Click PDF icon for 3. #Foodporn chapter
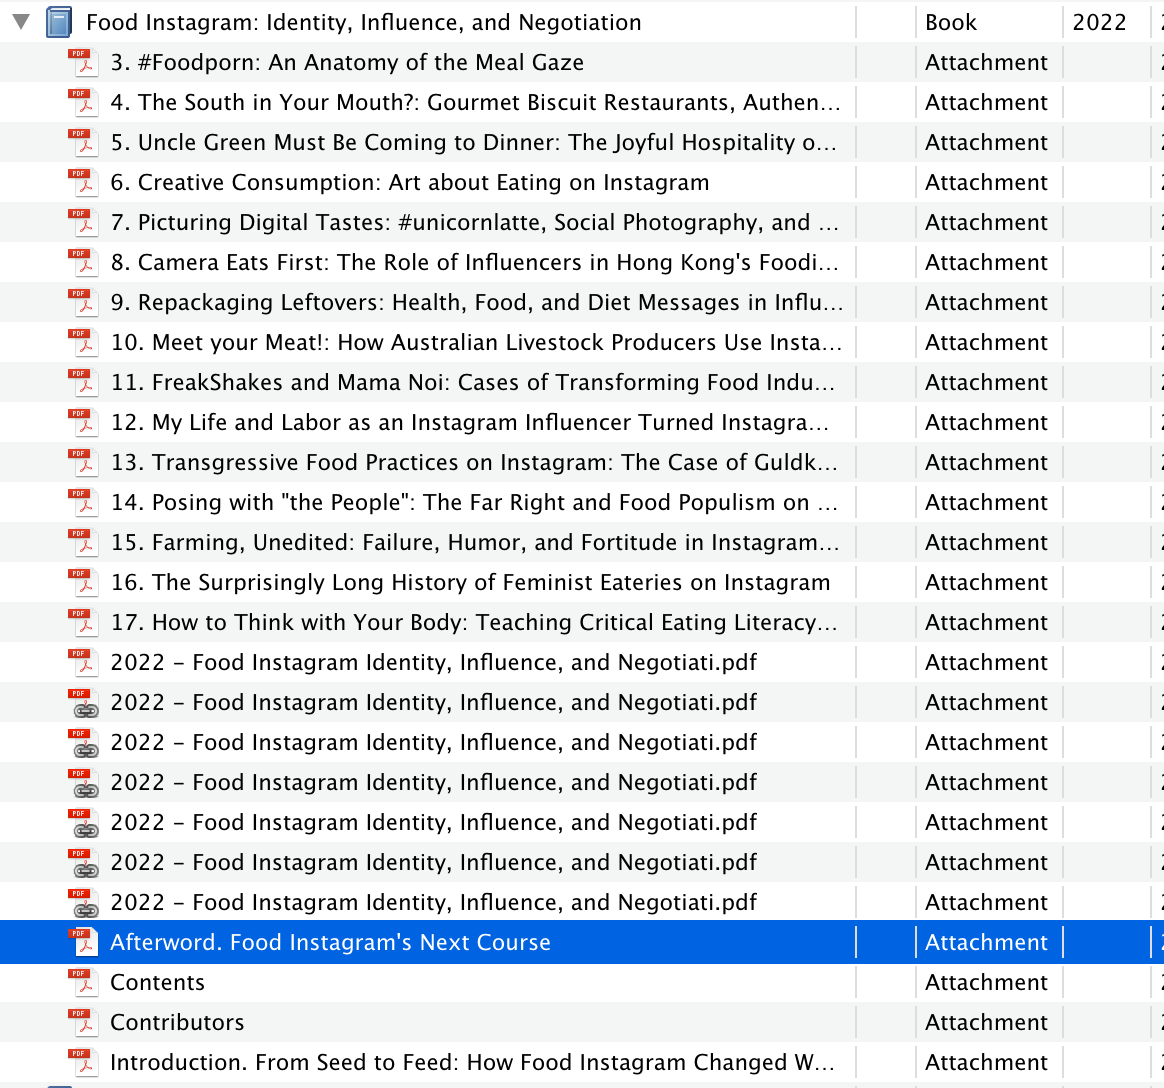Viewport: 1164px width, 1088px height. pos(83,62)
